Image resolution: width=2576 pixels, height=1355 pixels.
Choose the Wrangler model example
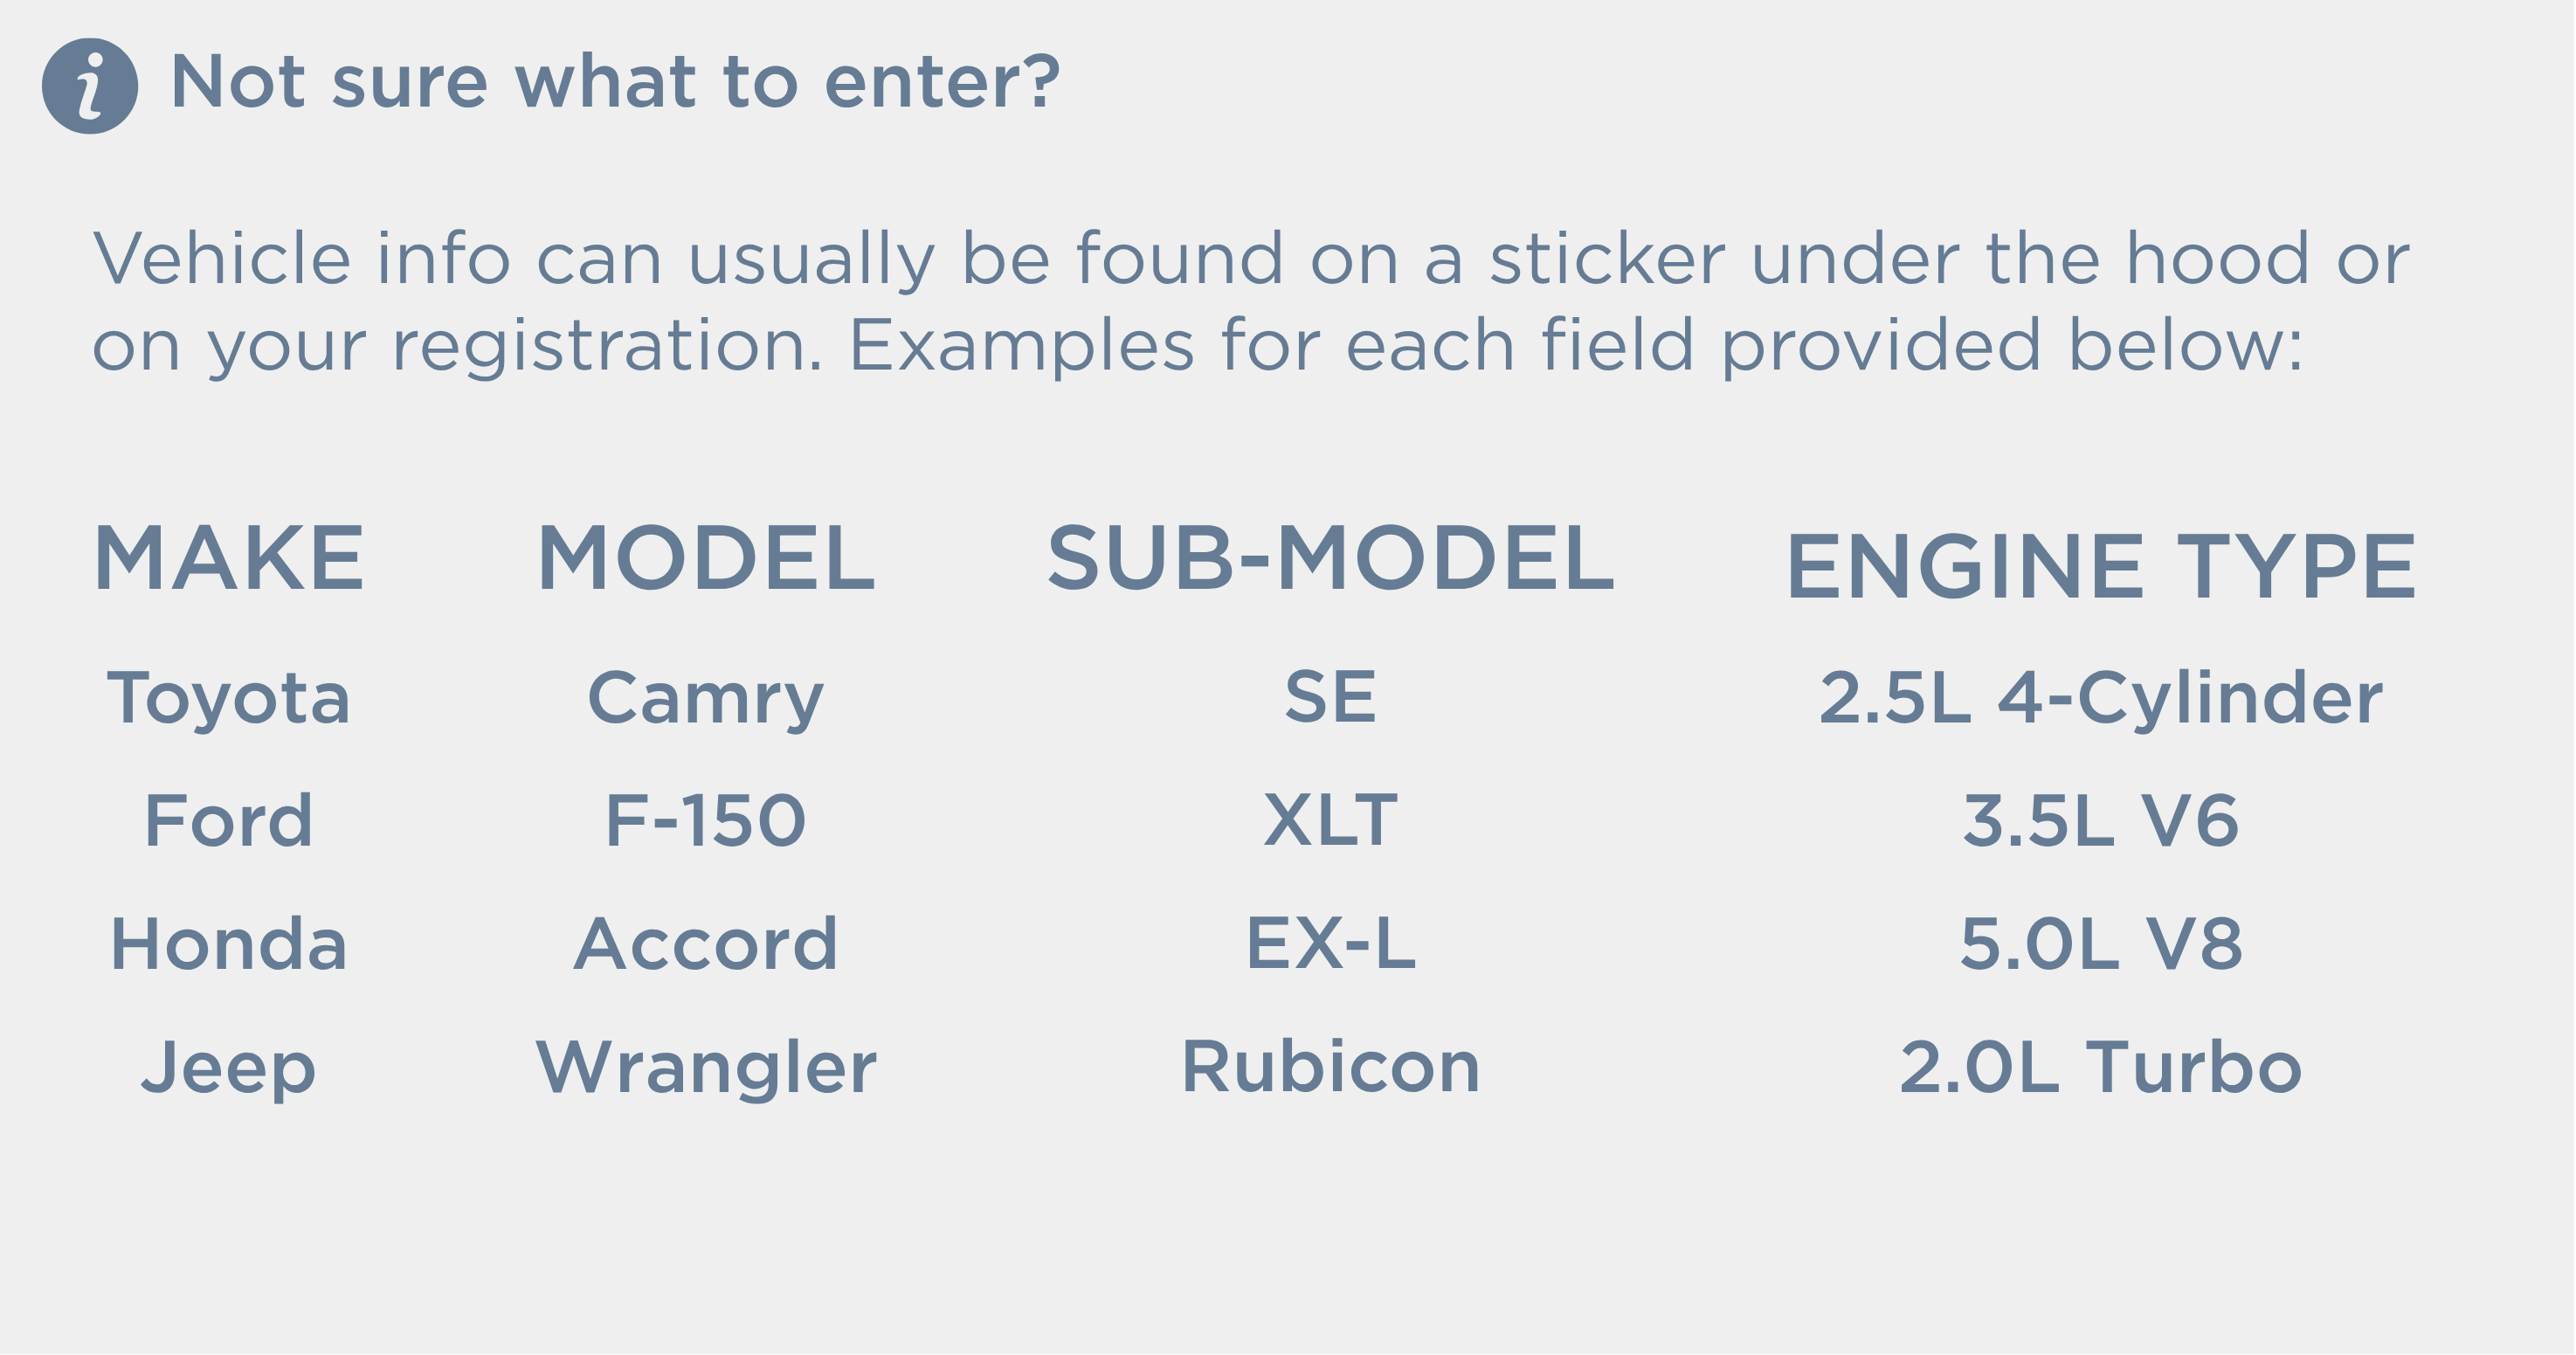(x=706, y=1068)
